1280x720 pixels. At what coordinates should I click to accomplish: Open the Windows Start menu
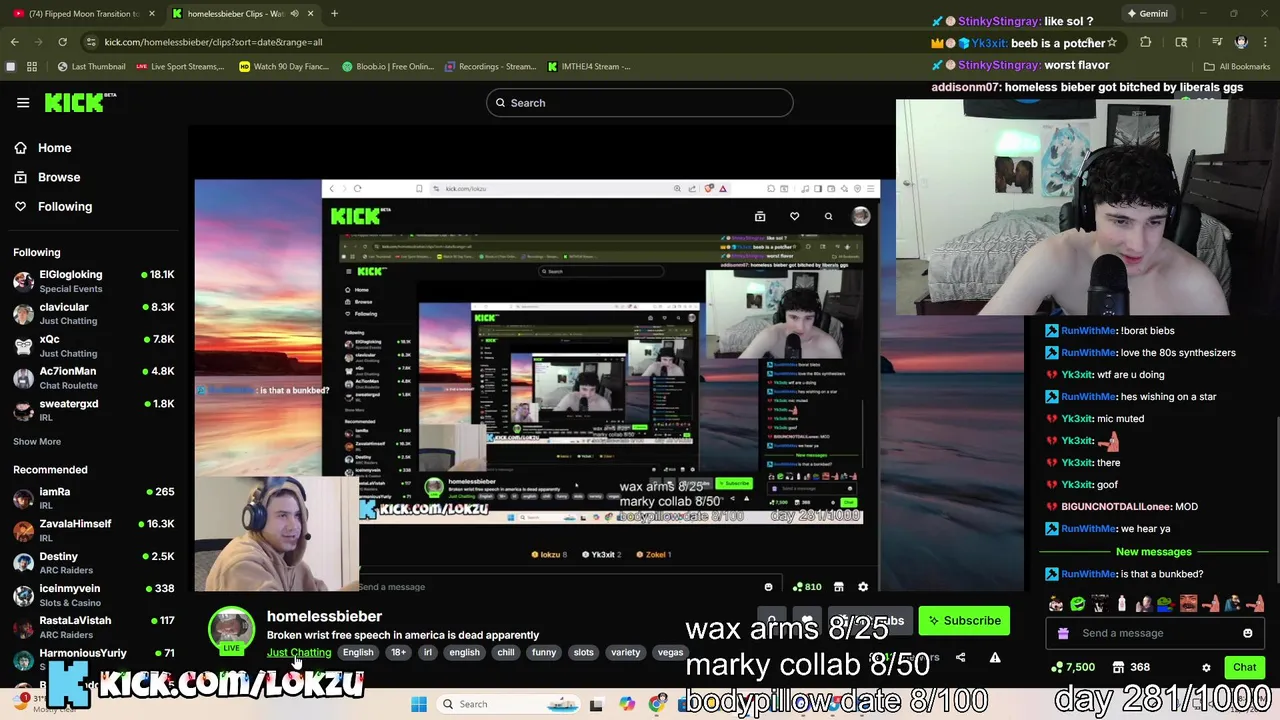(419, 704)
